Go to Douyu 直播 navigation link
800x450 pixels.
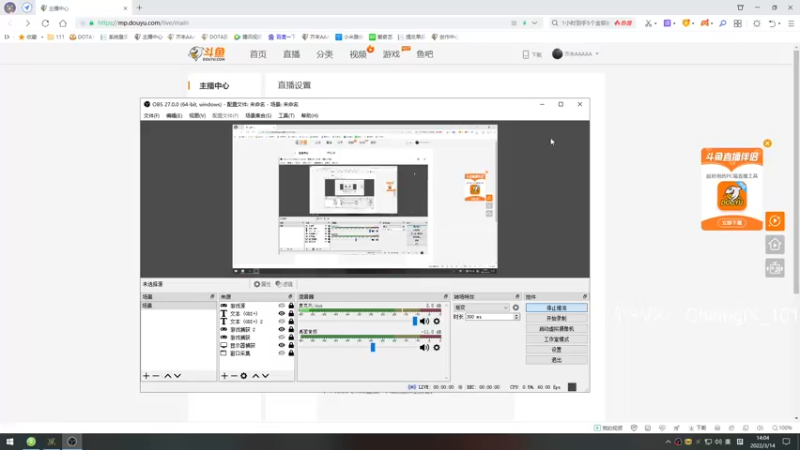291,54
